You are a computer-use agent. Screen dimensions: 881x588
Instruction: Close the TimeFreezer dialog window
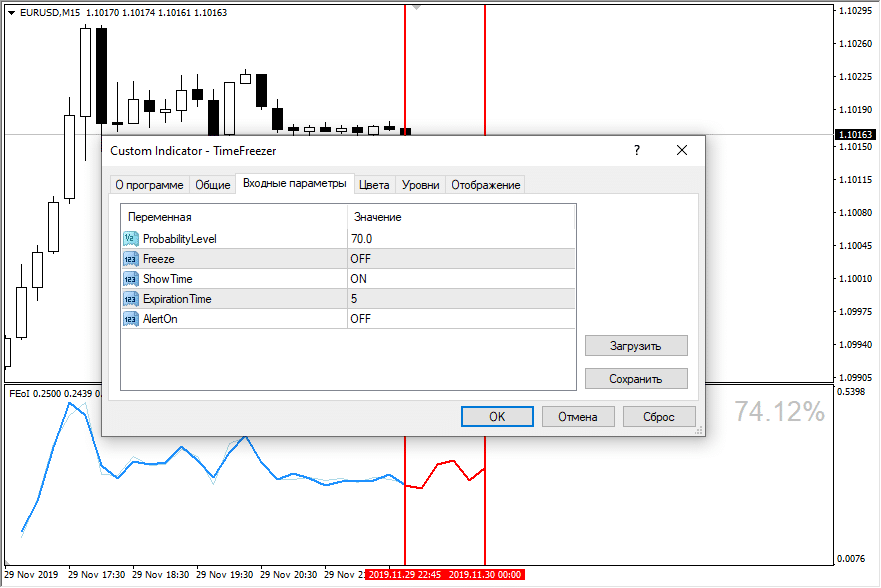(x=682, y=150)
